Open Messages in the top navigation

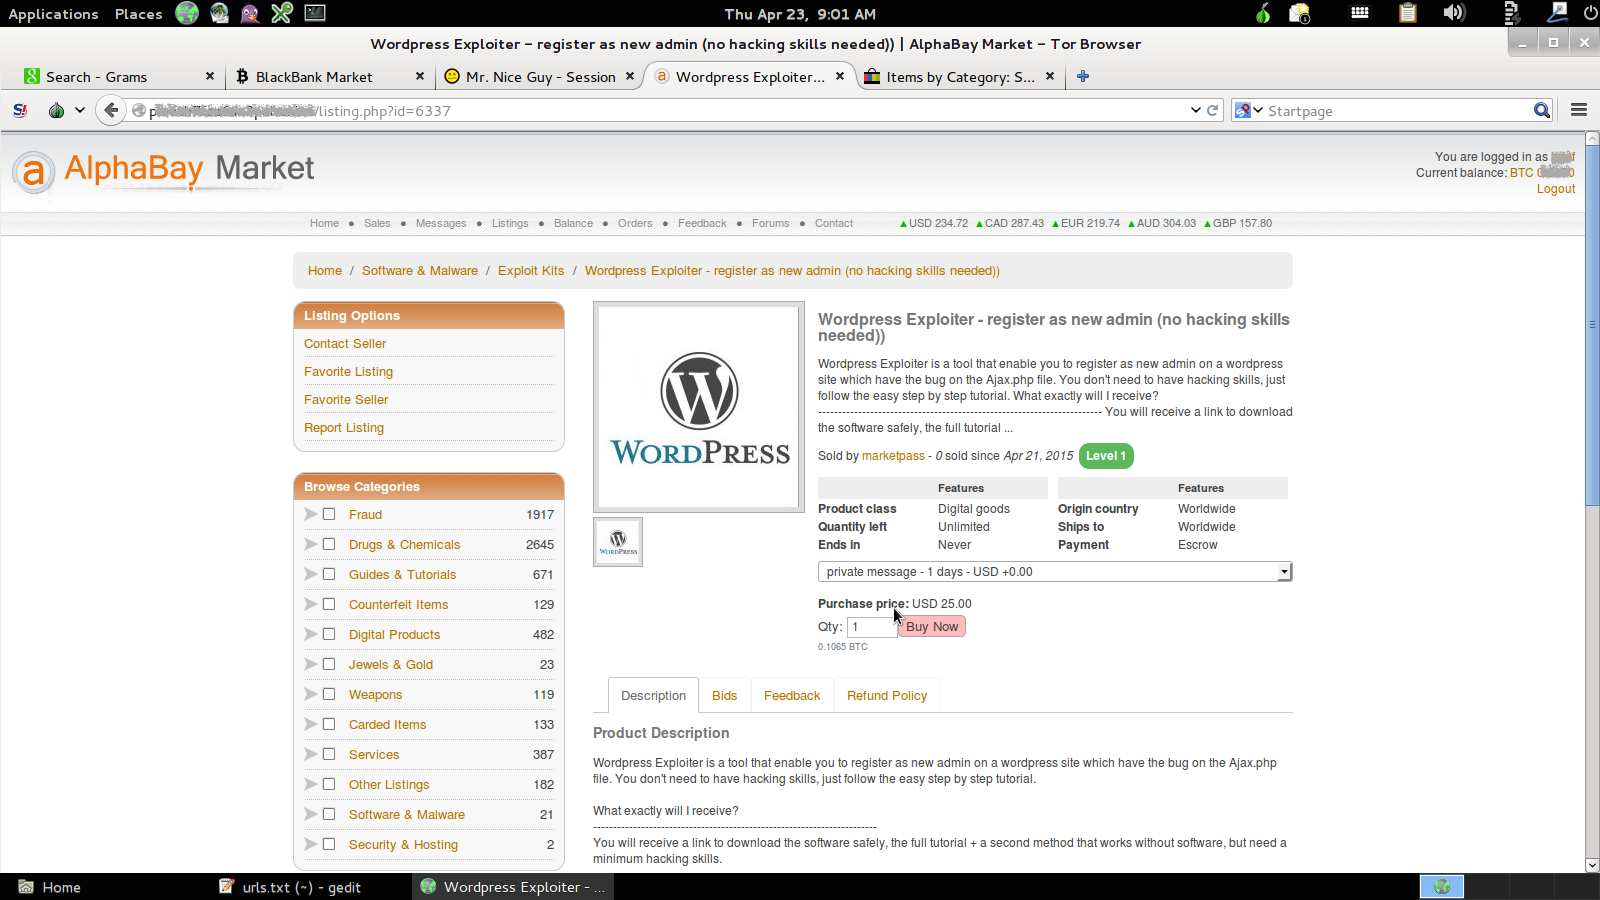click(x=441, y=223)
